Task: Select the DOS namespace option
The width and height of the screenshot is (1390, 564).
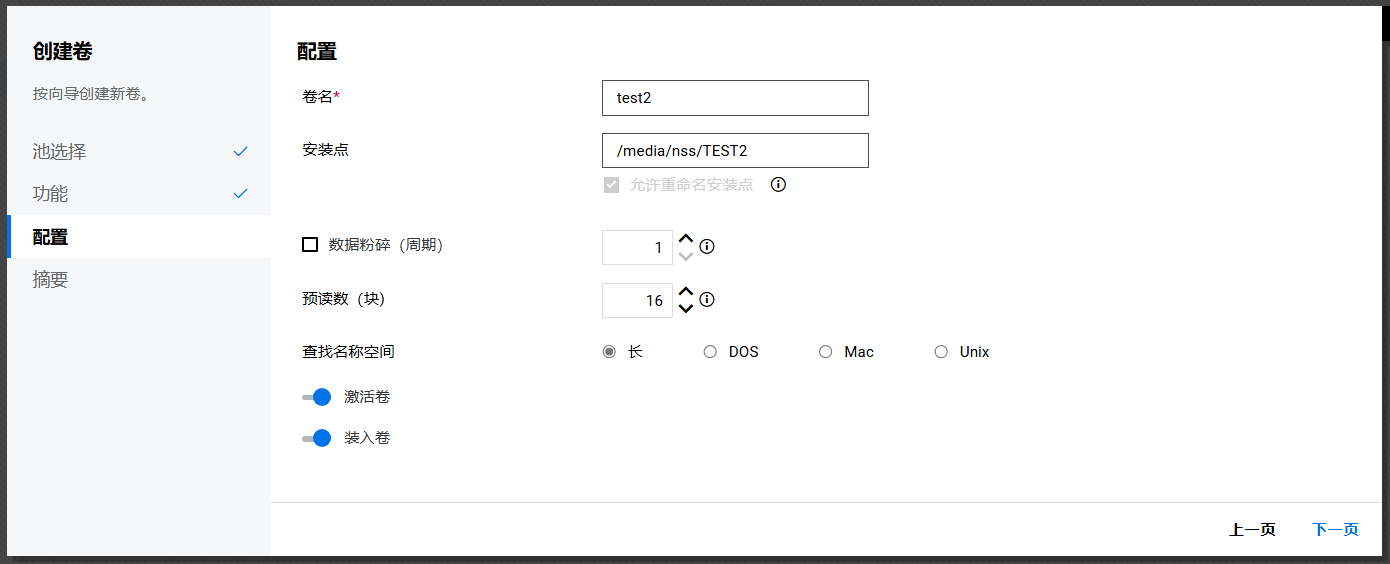Action: 710,352
